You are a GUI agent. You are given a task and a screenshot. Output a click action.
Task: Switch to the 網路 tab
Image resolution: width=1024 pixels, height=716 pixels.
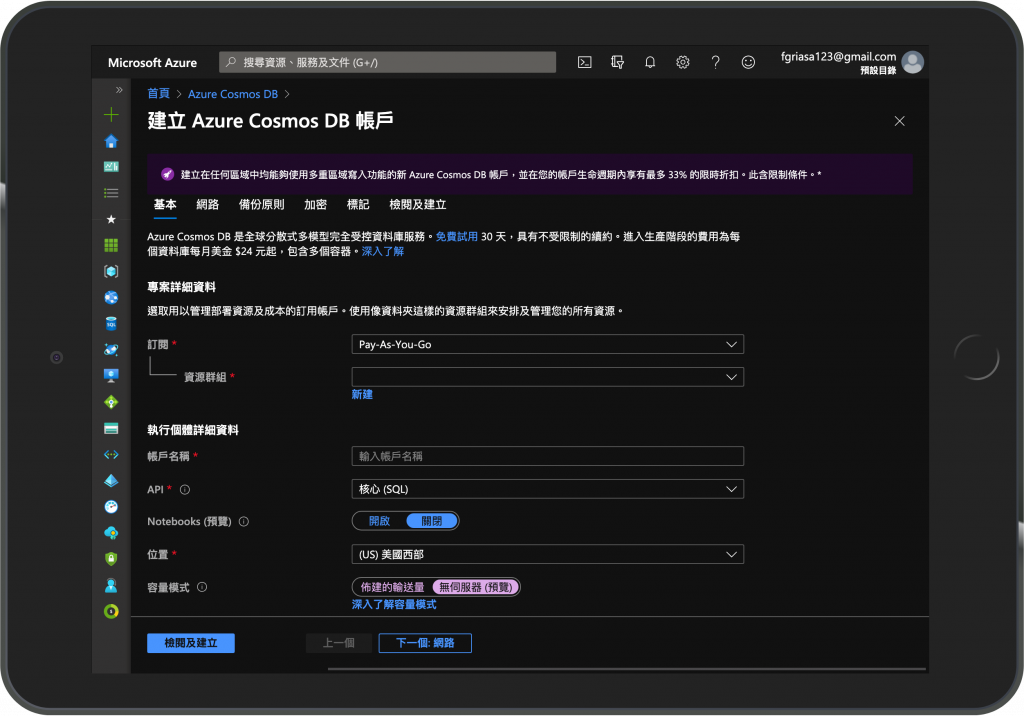(x=208, y=204)
